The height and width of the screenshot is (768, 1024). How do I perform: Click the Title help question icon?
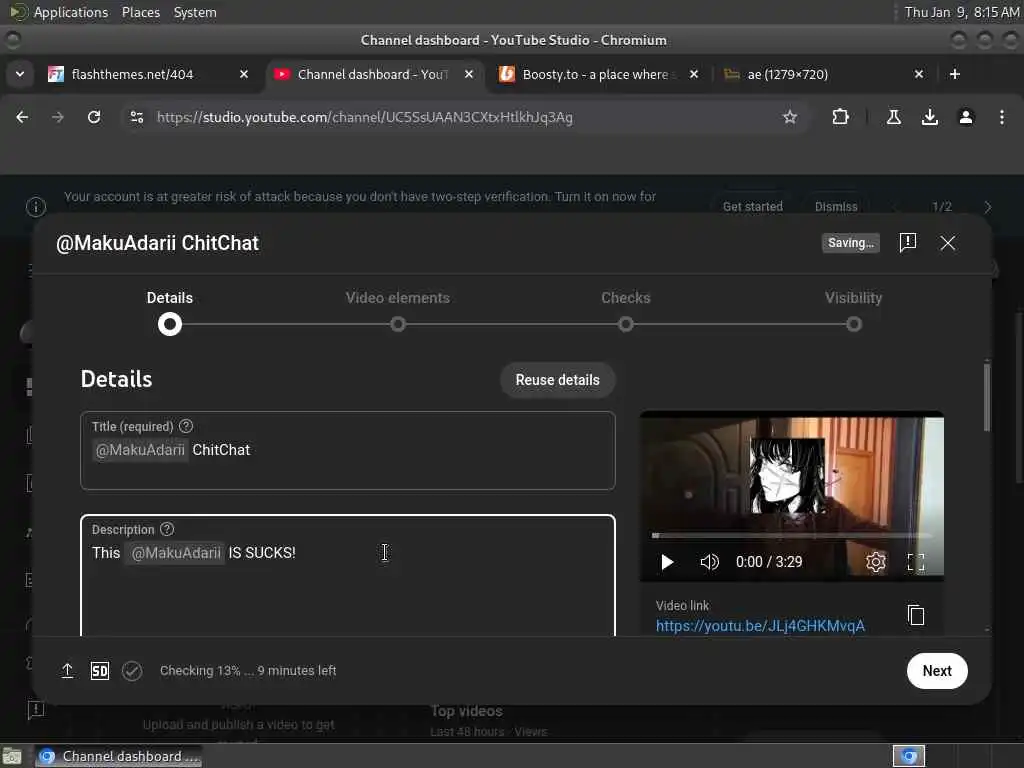[x=186, y=426]
